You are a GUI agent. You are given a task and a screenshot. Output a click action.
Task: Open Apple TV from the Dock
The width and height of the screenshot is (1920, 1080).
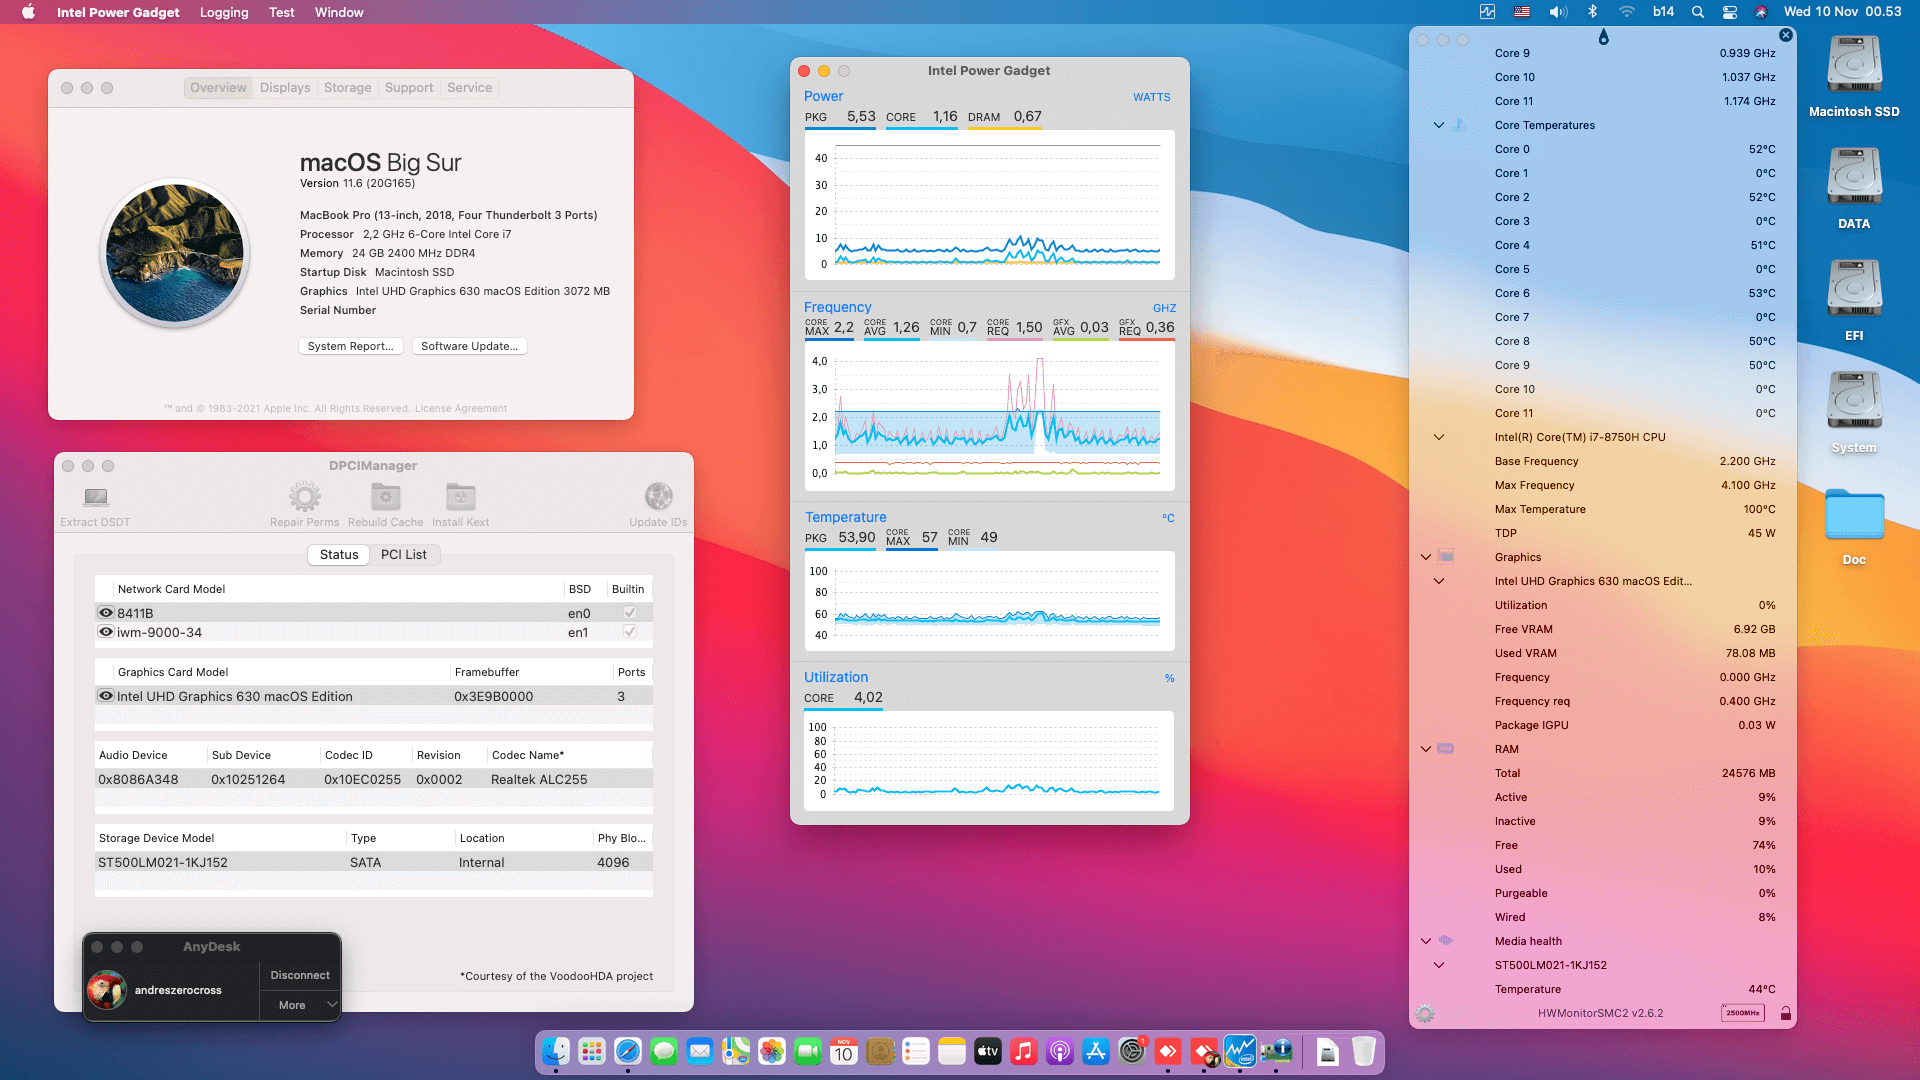(x=988, y=1051)
